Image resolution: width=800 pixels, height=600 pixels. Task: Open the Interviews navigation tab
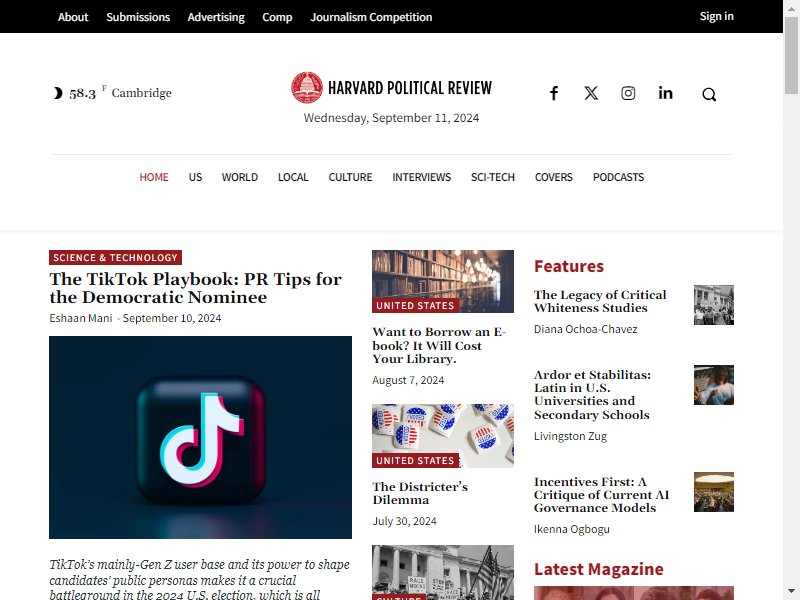click(x=421, y=177)
